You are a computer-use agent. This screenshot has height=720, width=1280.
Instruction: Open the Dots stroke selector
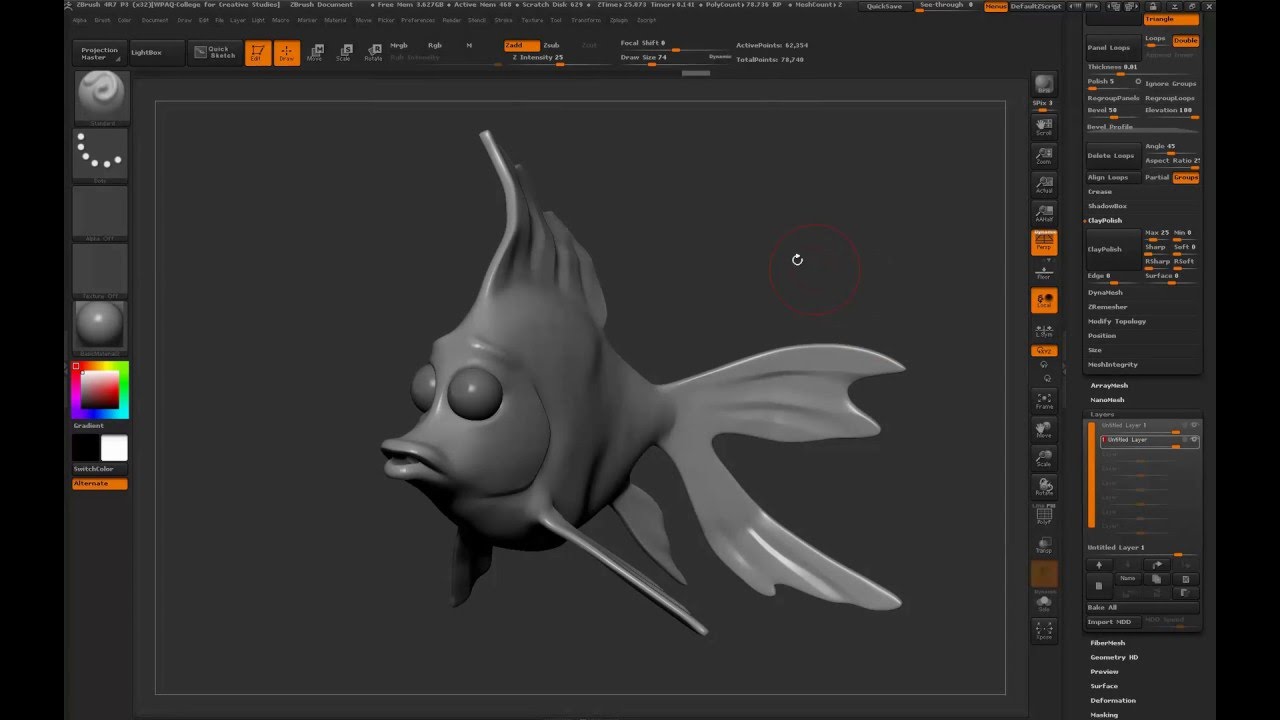click(x=101, y=155)
